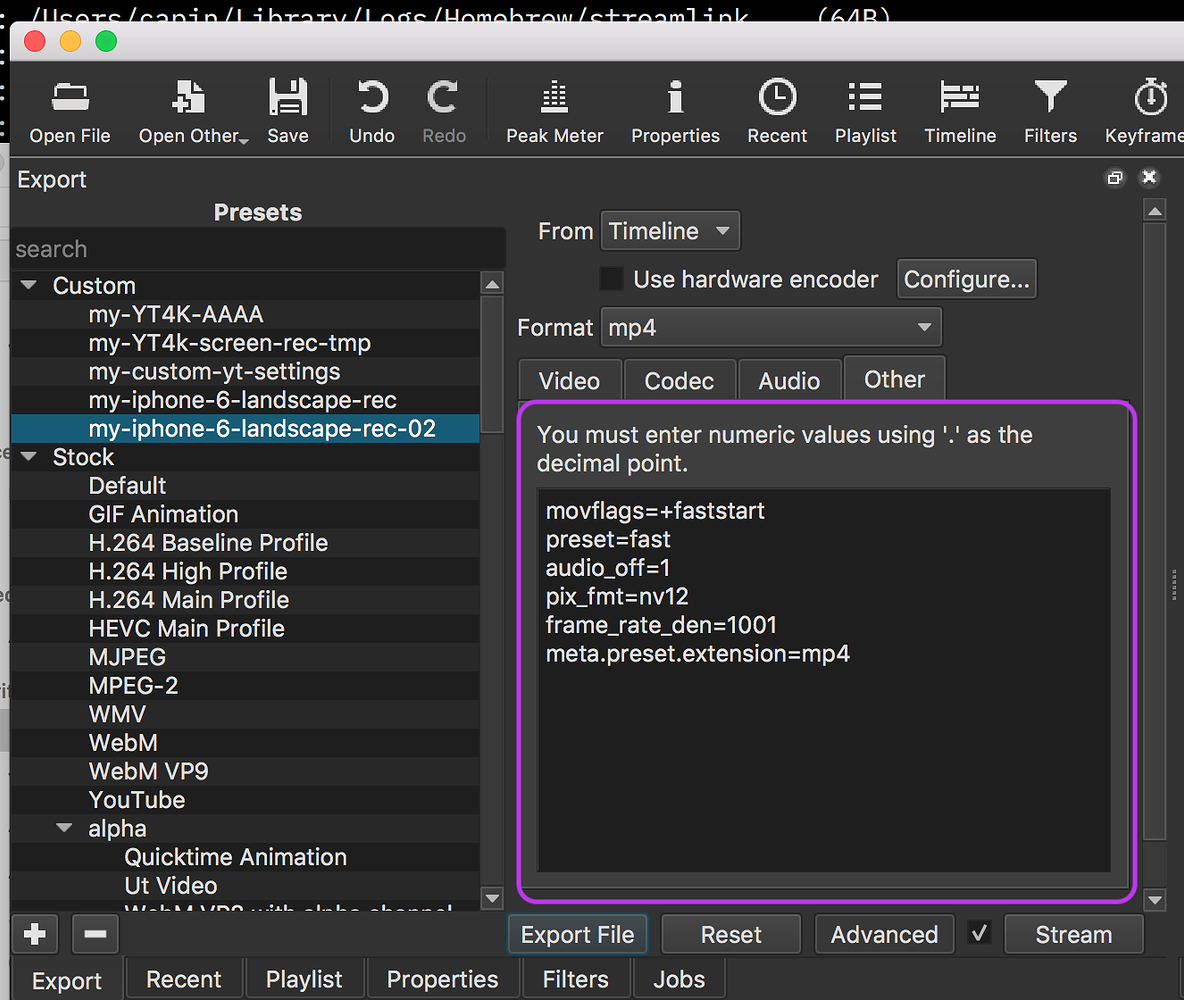Image resolution: width=1184 pixels, height=1000 pixels.
Task: Show the Properties panel icon
Action: coord(675,108)
